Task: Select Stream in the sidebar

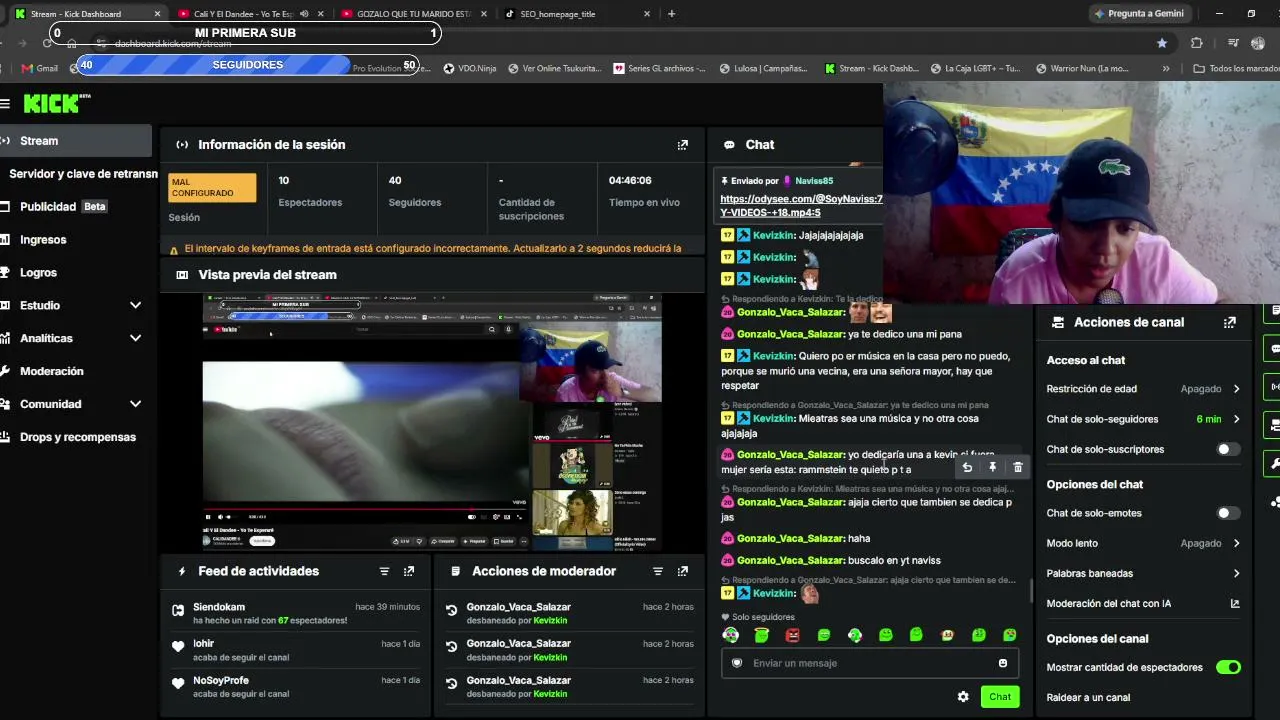Action: coord(76,141)
